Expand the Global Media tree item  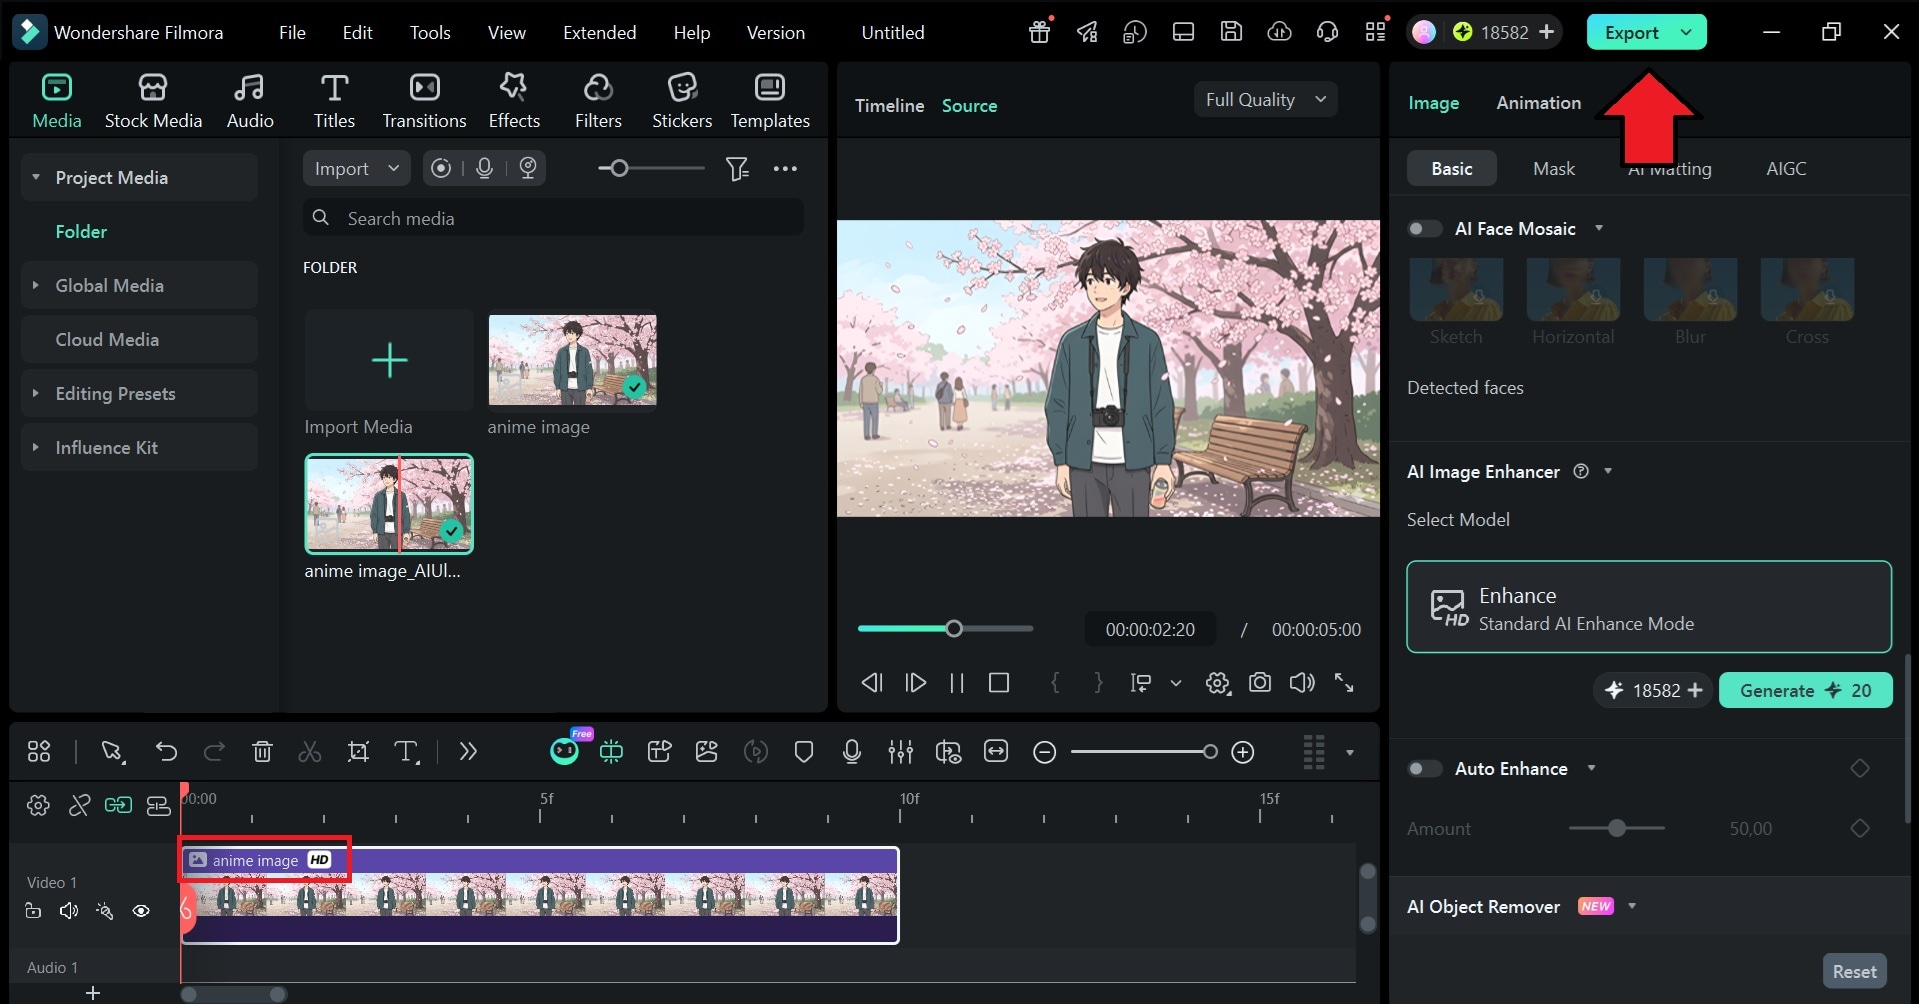[x=36, y=285]
